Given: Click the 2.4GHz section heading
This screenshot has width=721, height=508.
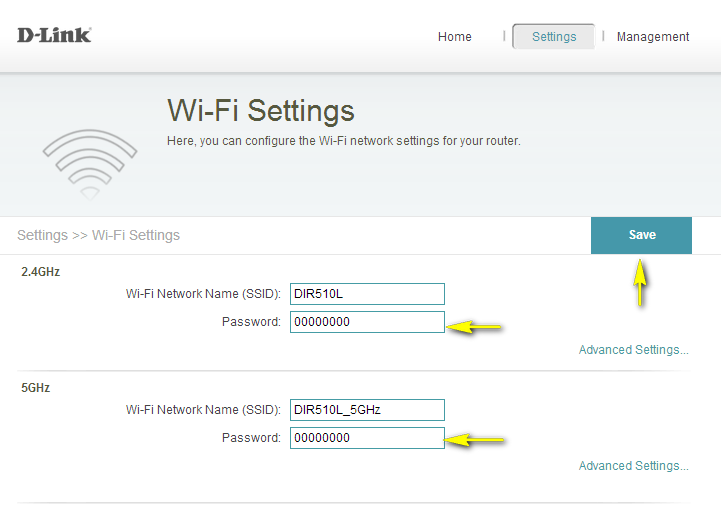Looking at the screenshot, I should (x=41, y=272).
